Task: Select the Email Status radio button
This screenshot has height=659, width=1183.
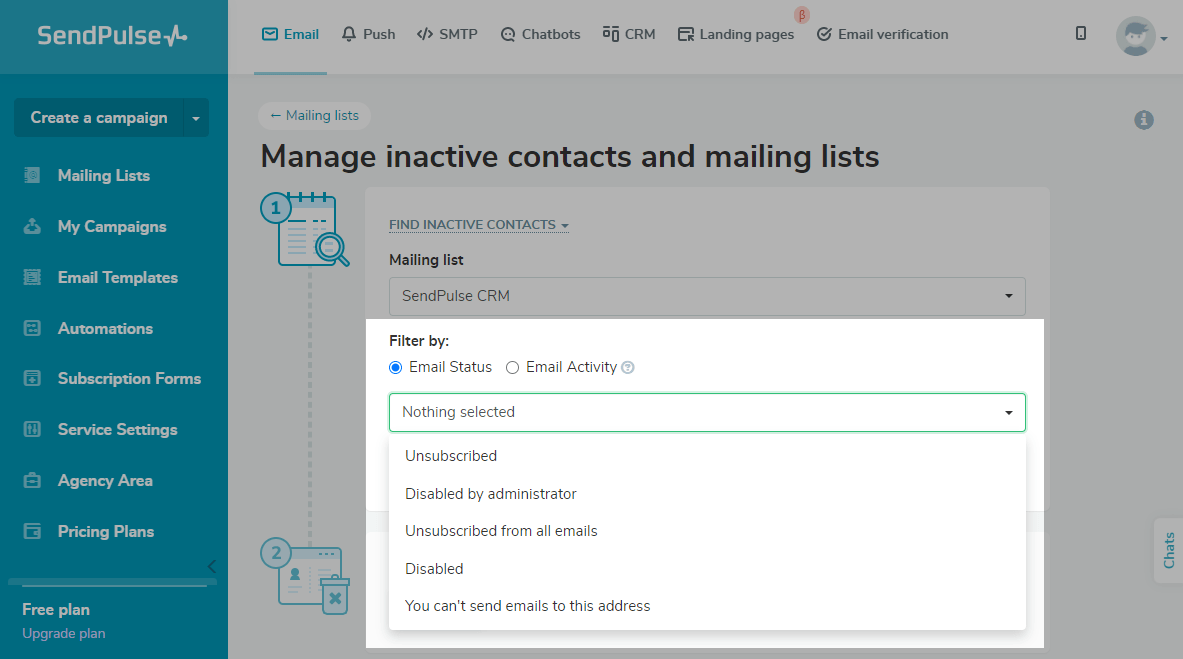Action: coord(396,368)
